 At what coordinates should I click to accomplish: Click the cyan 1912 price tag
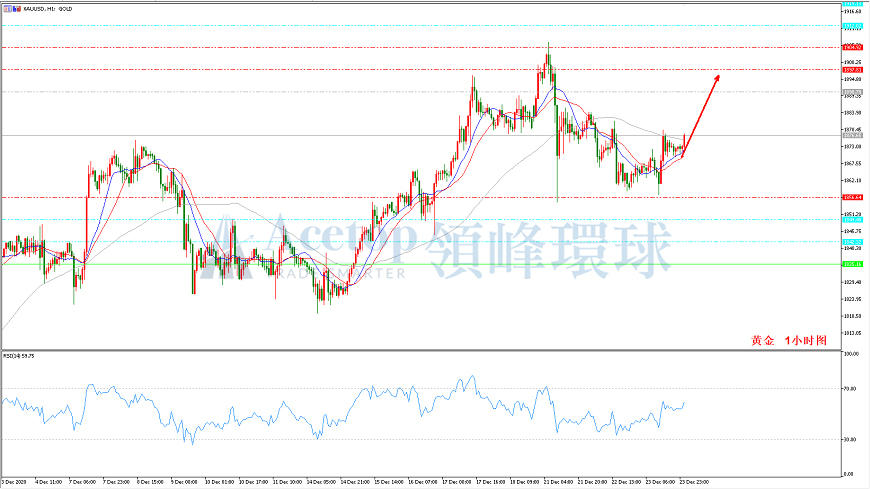coord(852,26)
